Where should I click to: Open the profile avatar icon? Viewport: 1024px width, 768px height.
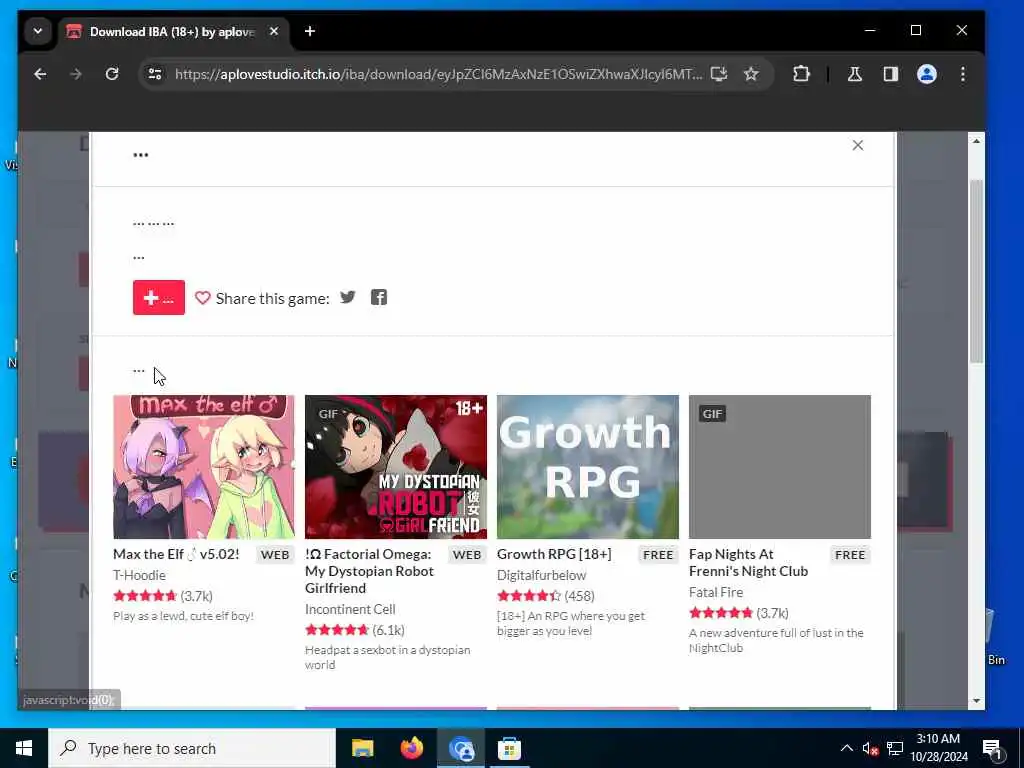[x=927, y=74]
